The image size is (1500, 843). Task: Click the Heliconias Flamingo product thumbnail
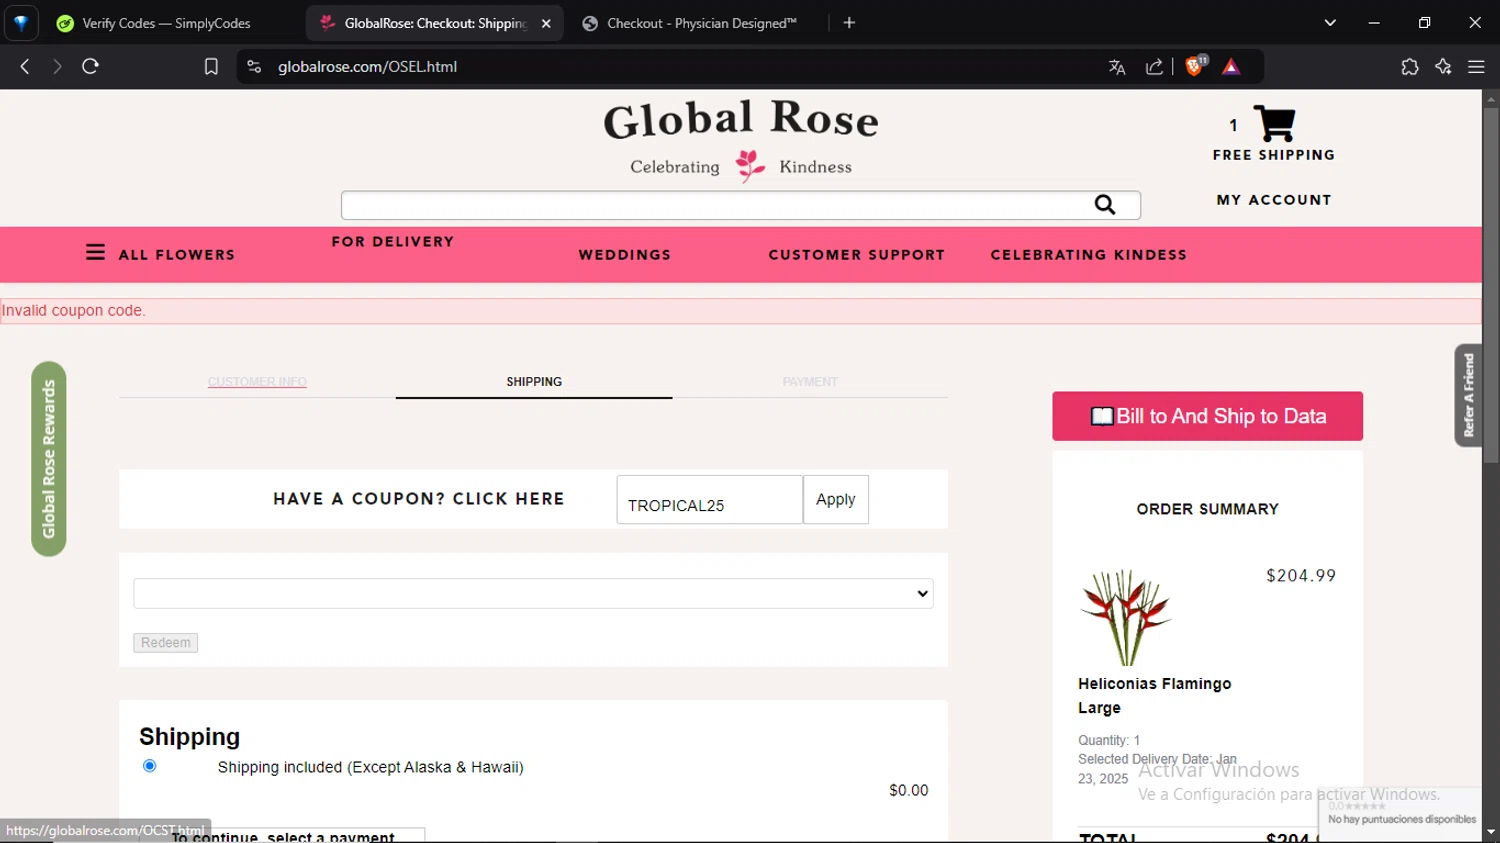pos(1126,616)
